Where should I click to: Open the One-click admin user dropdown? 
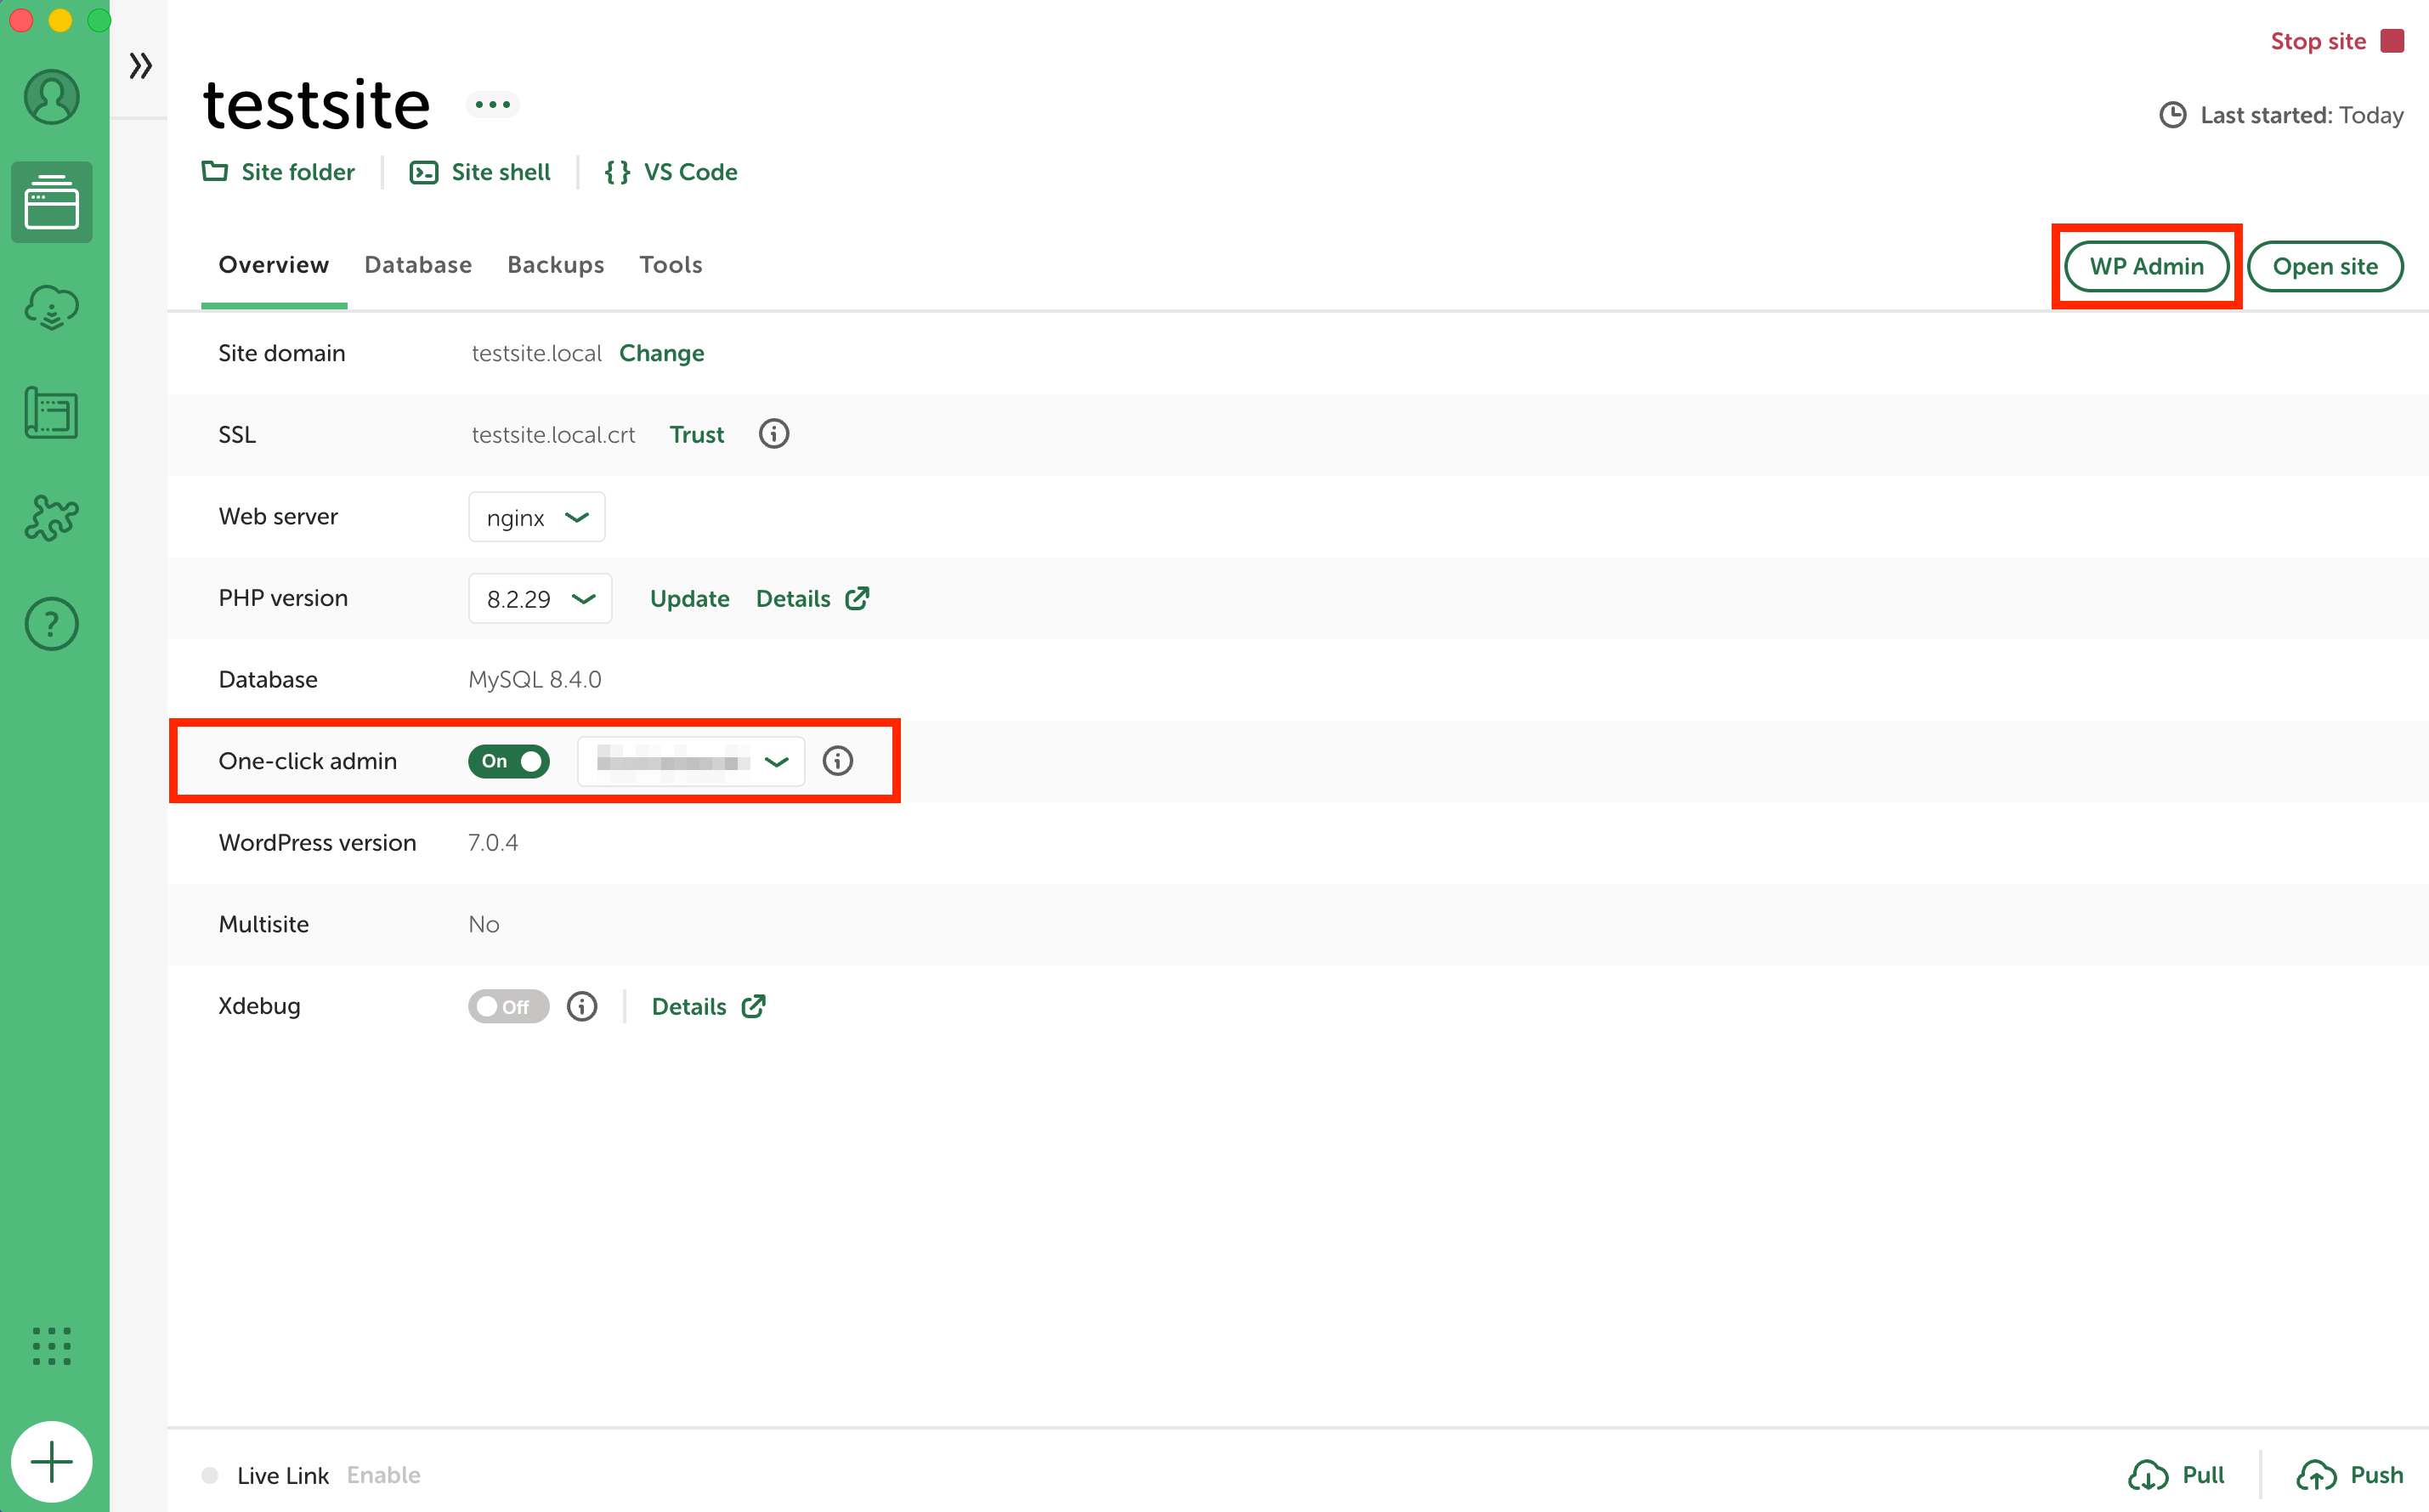691,761
